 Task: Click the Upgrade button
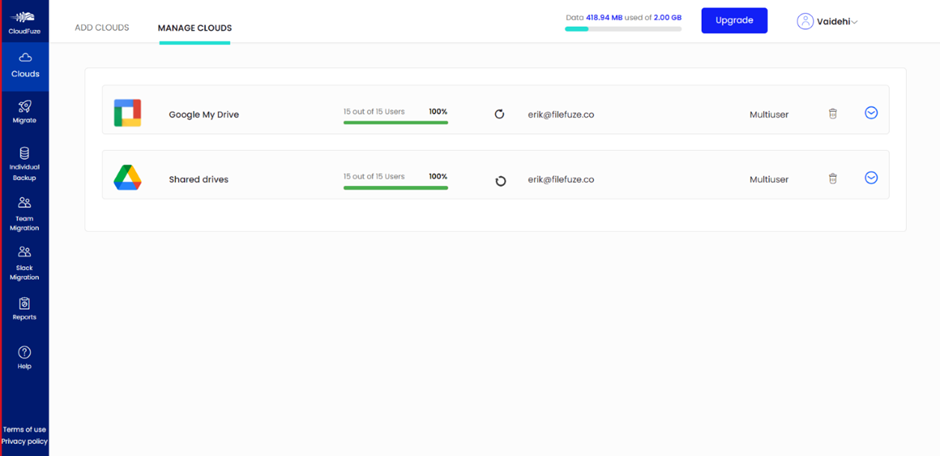tap(734, 20)
